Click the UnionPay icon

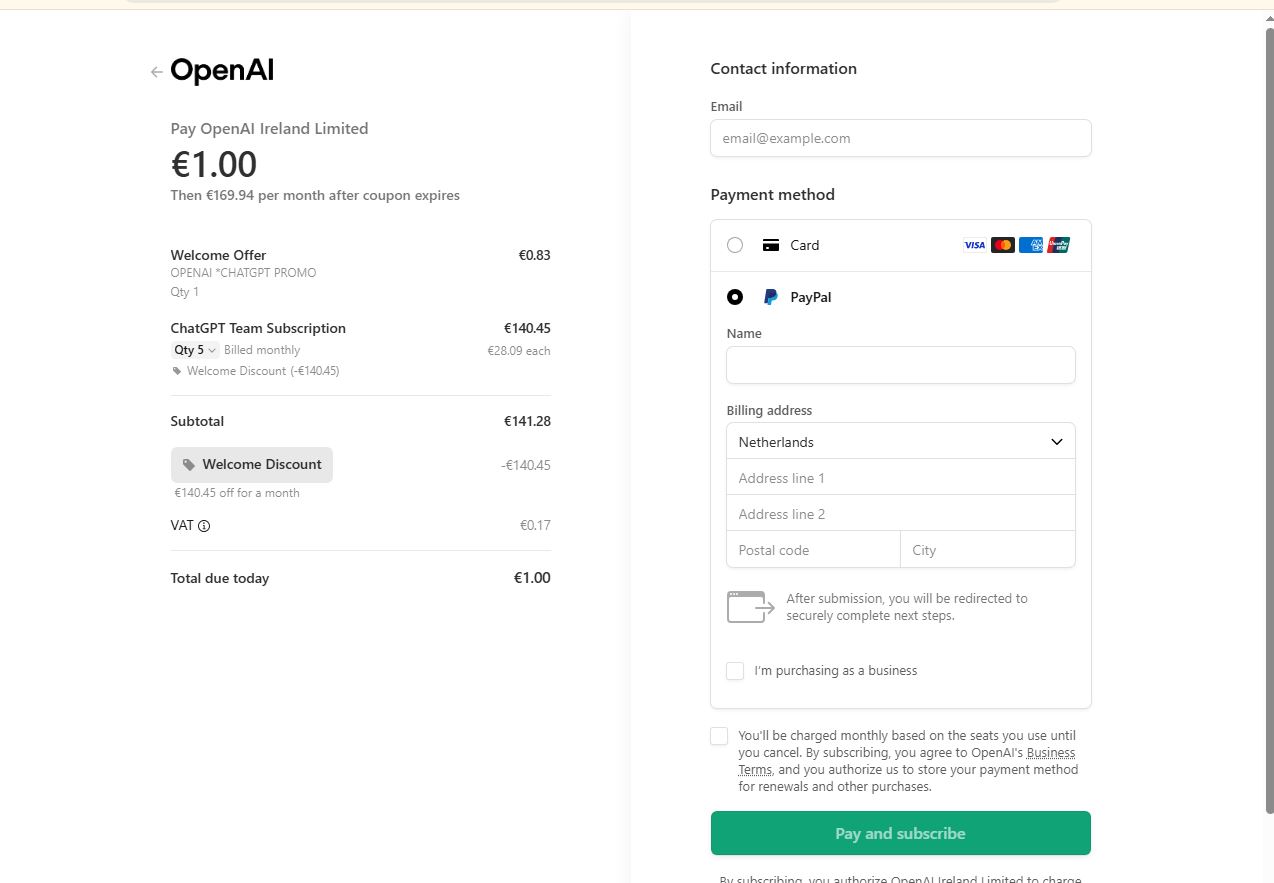(x=1059, y=245)
